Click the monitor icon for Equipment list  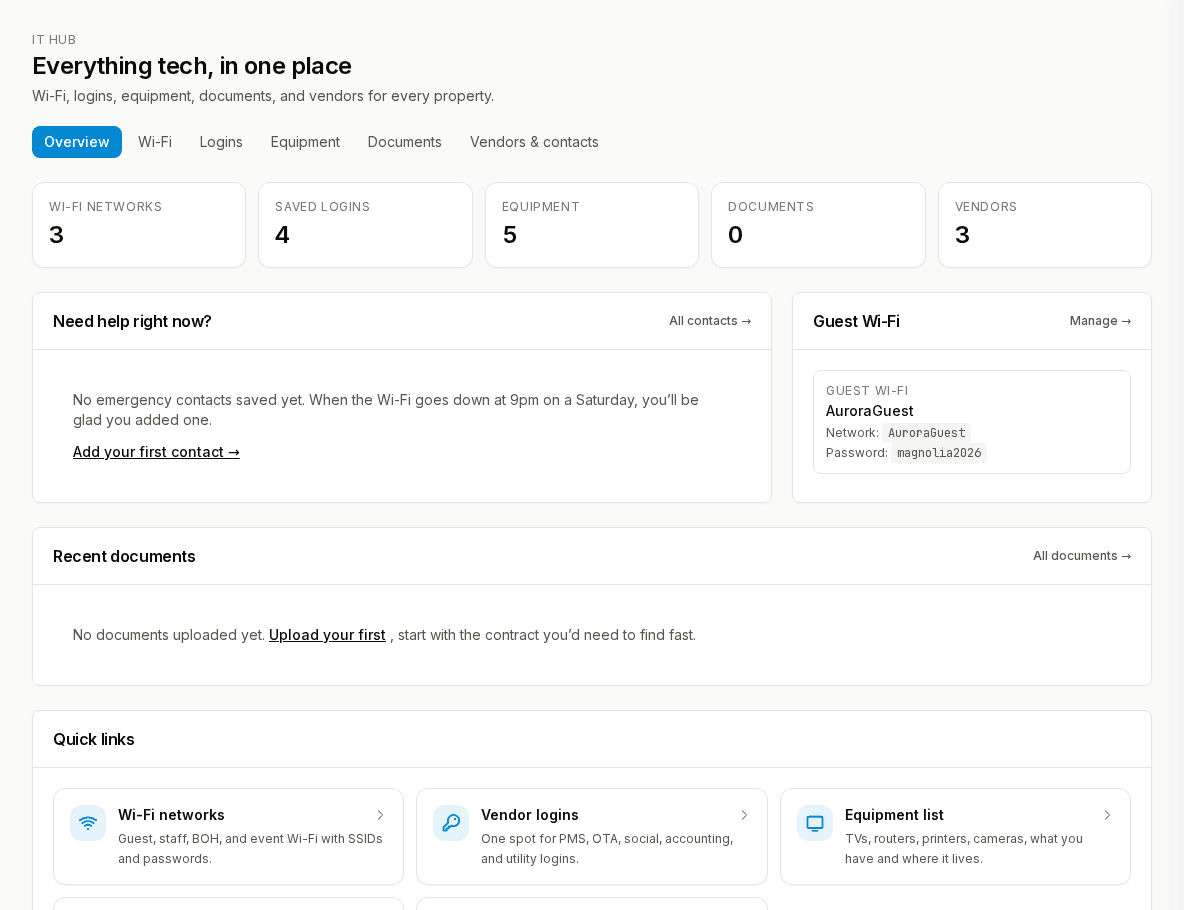coord(815,822)
